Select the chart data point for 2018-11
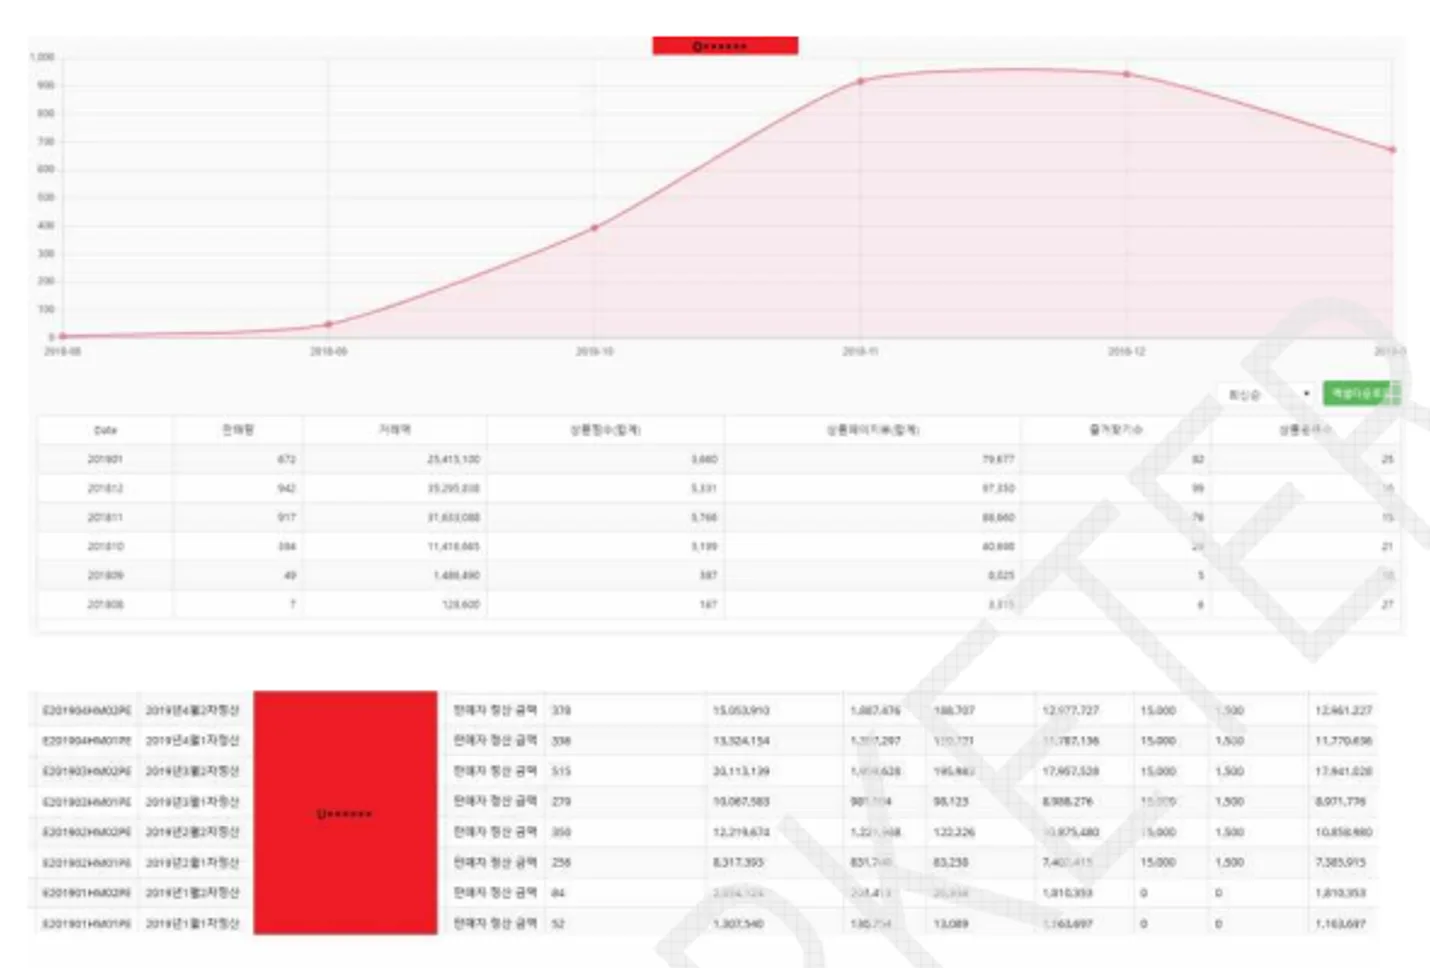Screen dimensions: 1430x968 860,82
